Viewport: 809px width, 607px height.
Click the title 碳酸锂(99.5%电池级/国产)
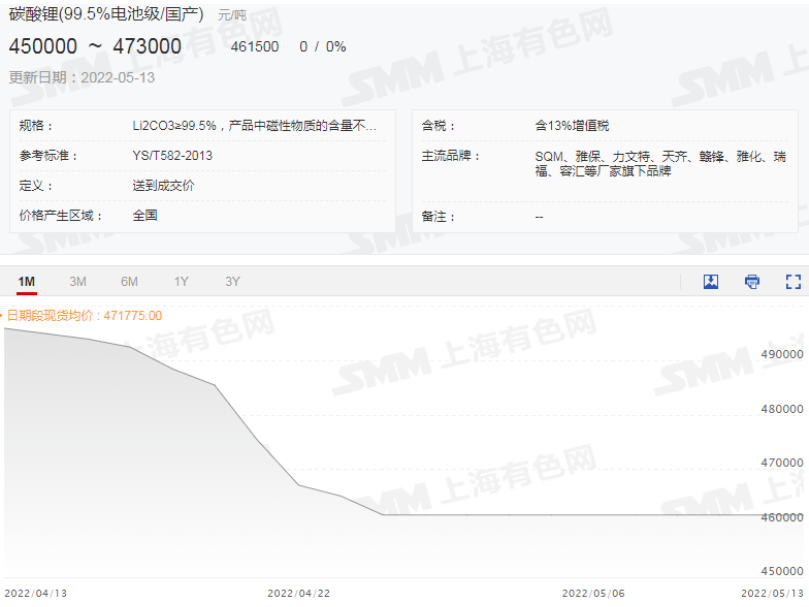tap(110, 16)
